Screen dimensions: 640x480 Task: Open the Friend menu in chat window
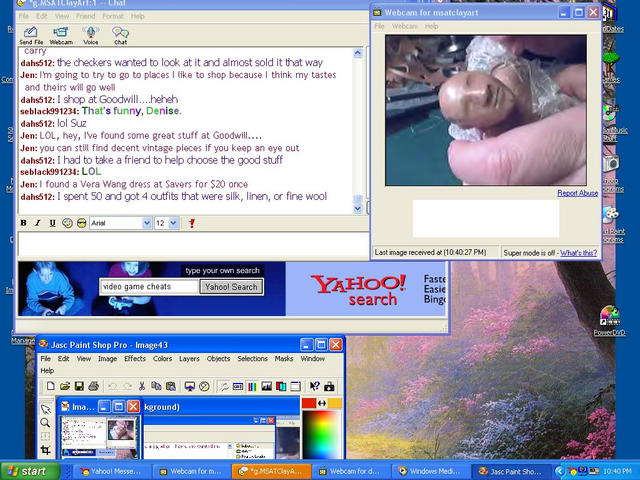coord(85,16)
